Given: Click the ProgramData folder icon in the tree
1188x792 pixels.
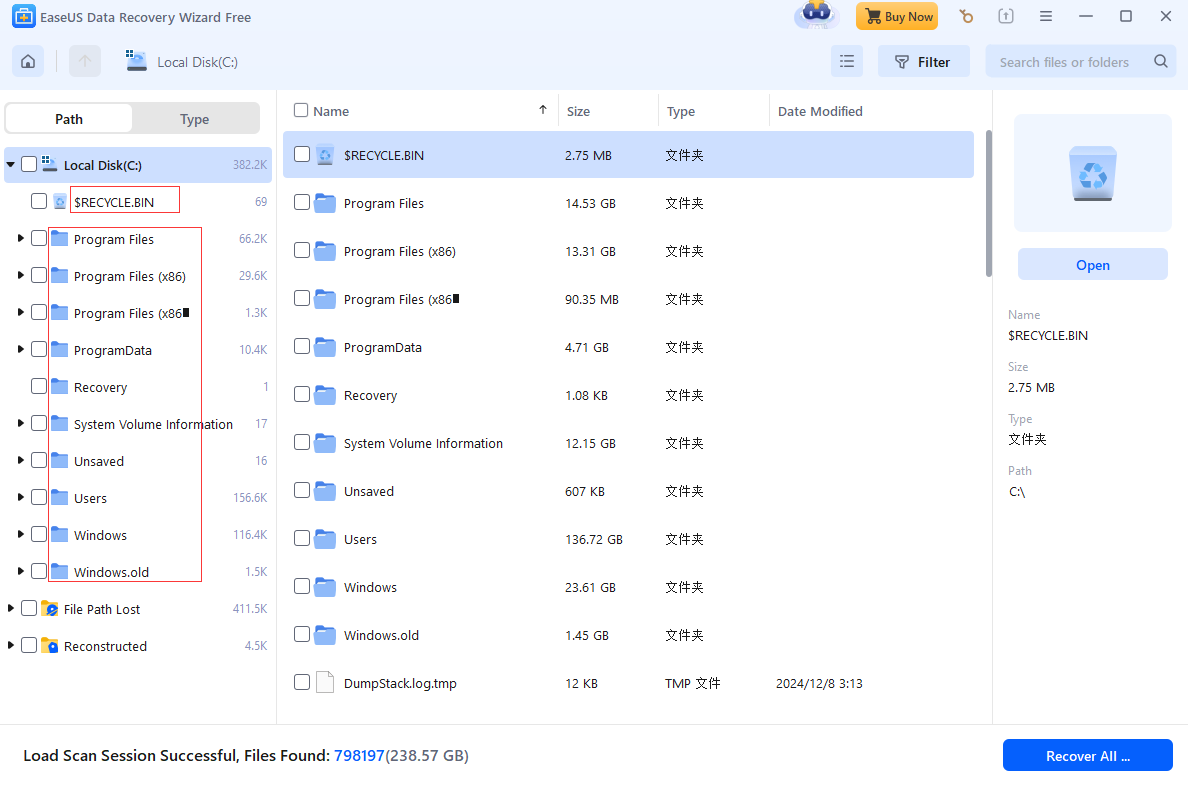Looking at the screenshot, I should tap(60, 349).
